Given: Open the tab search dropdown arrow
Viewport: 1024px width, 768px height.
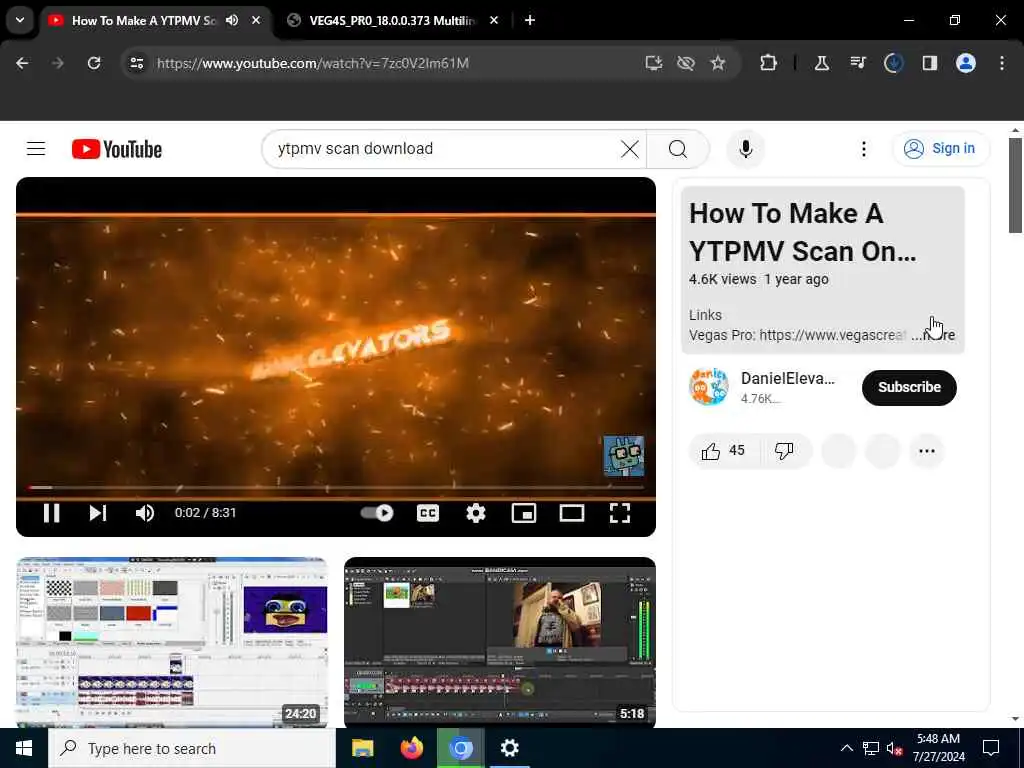Looking at the screenshot, I should (x=20, y=20).
